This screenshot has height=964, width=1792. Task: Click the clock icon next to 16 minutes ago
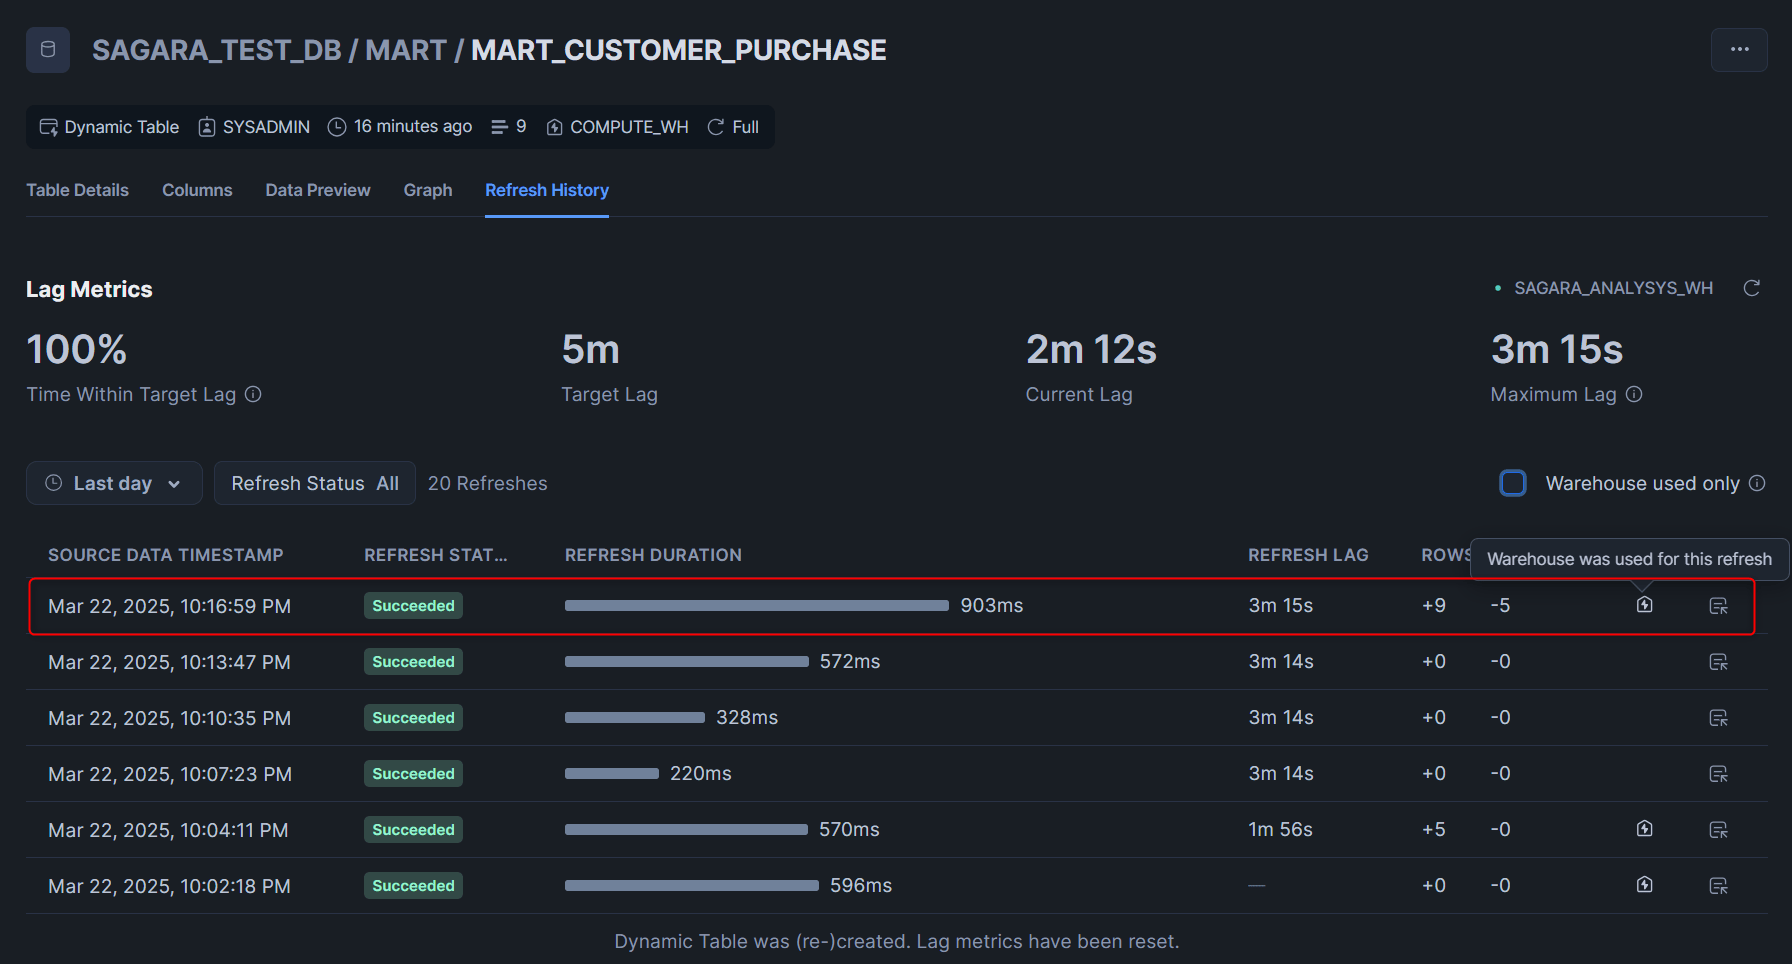coord(337,127)
